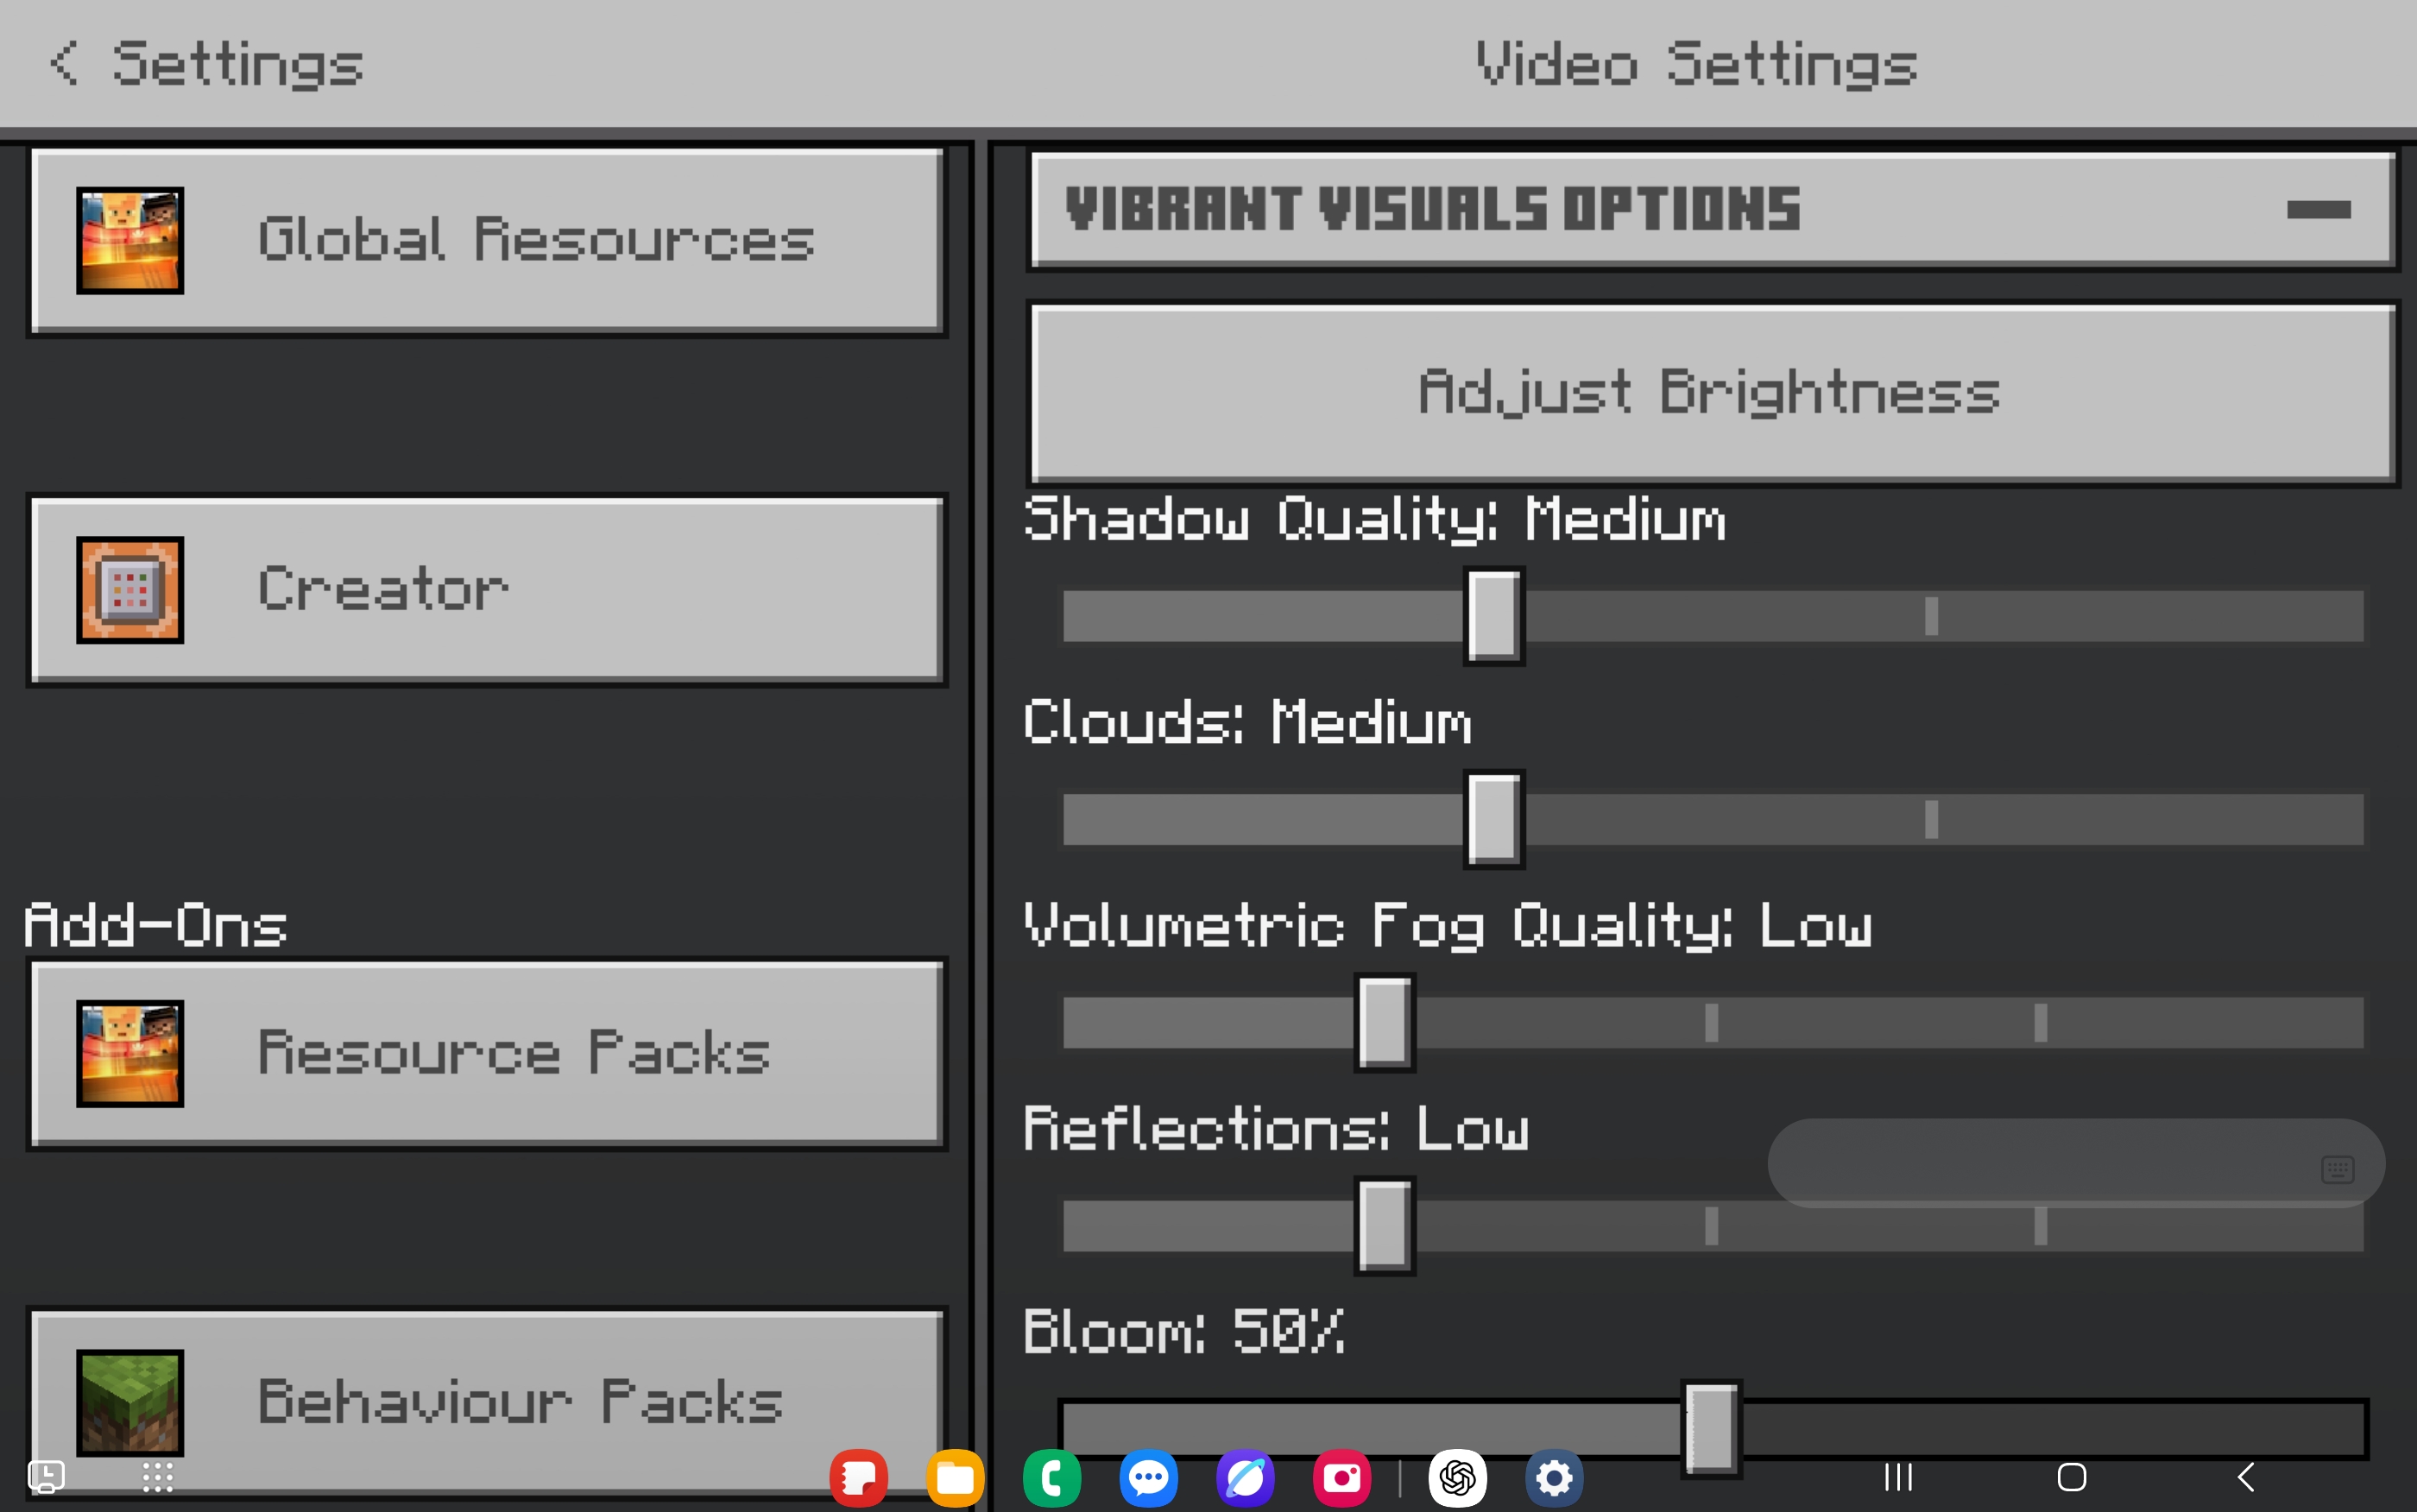
Task: Open the Creator settings tab
Action: [x=486, y=589]
